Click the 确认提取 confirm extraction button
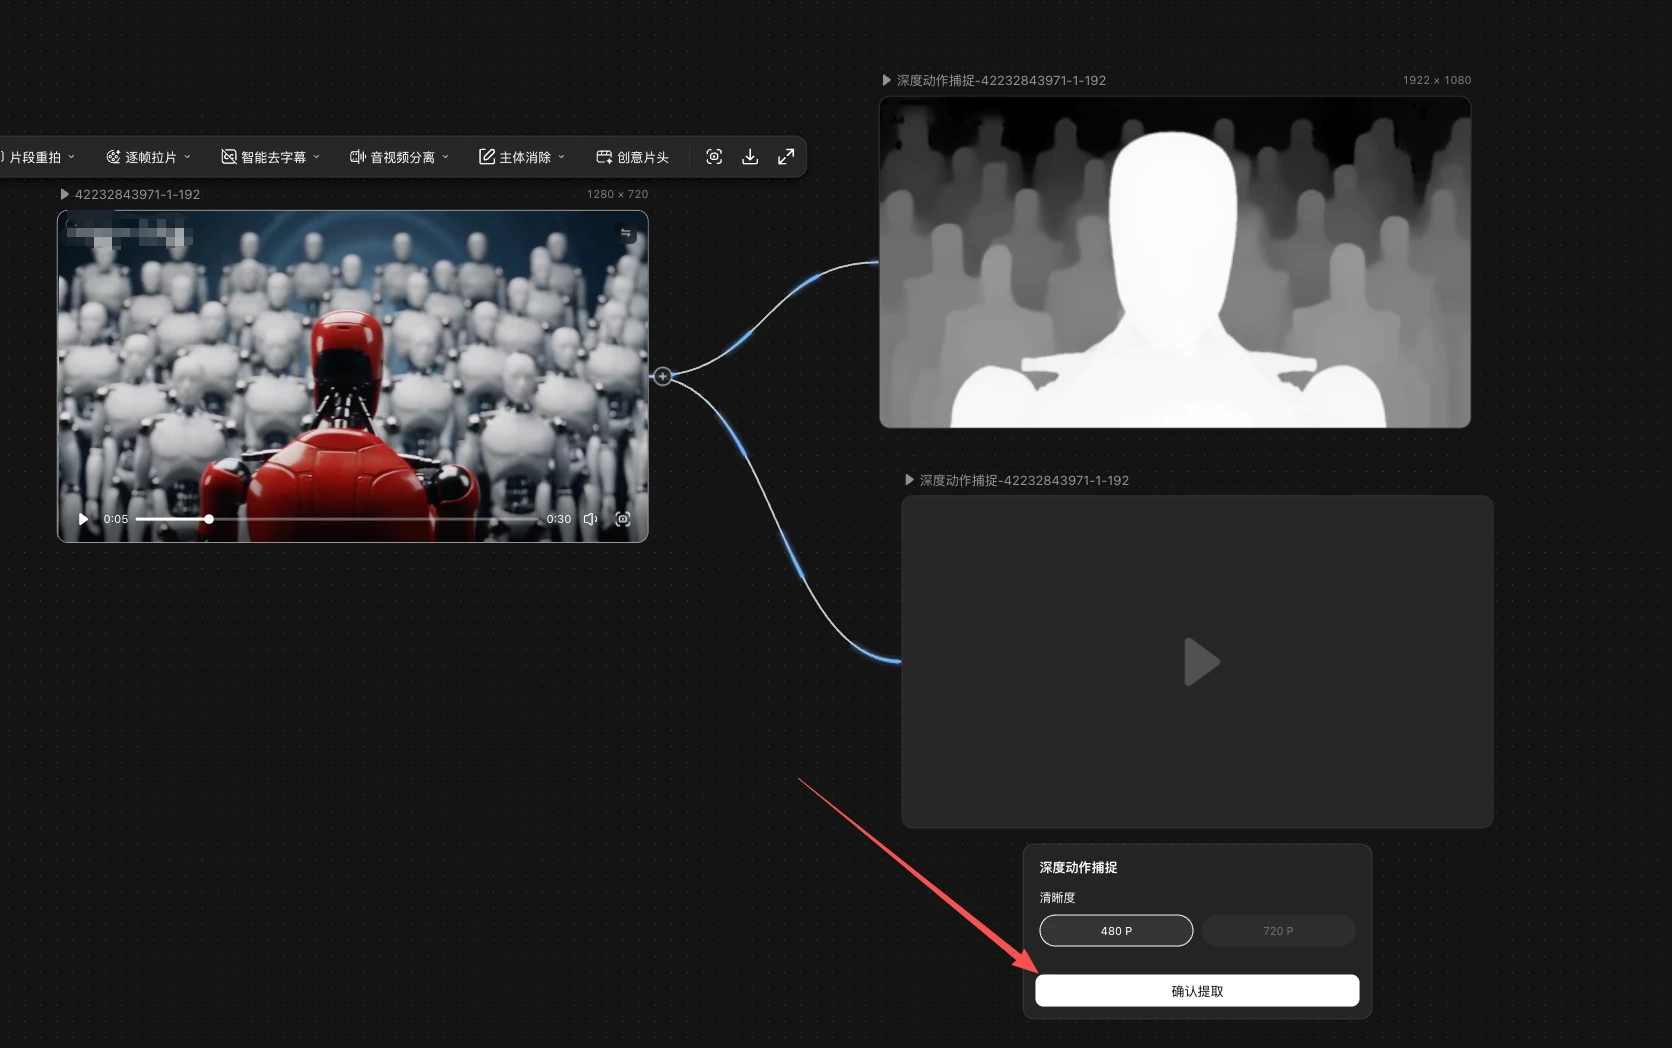The height and width of the screenshot is (1048, 1672). [x=1197, y=991]
